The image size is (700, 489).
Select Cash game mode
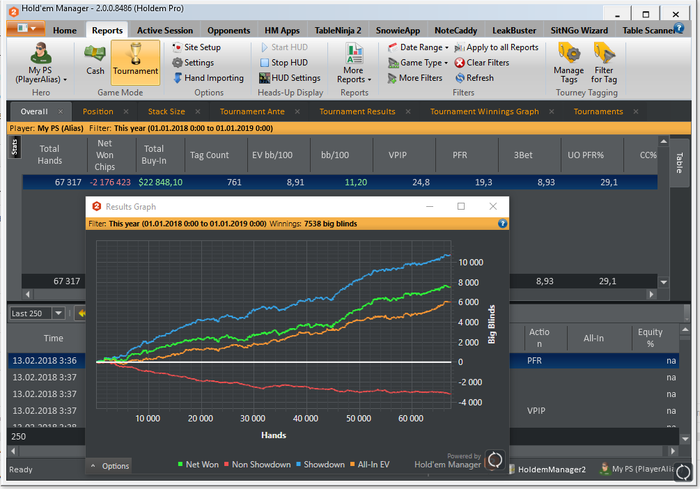(x=95, y=59)
